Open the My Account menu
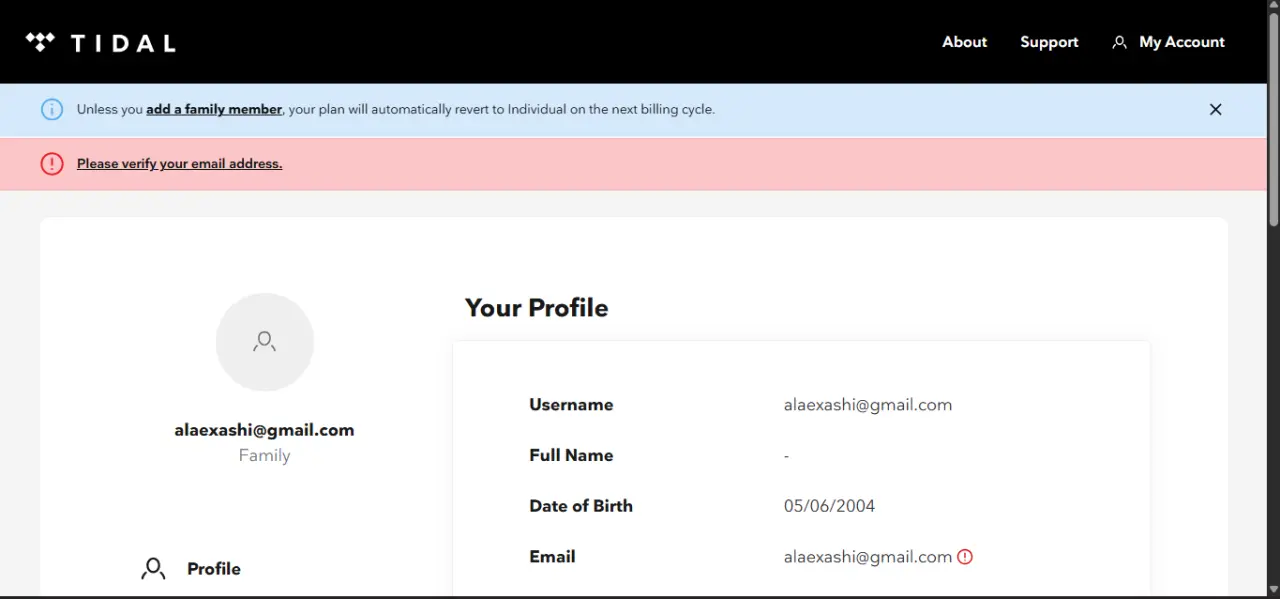 coord(1168,42)
